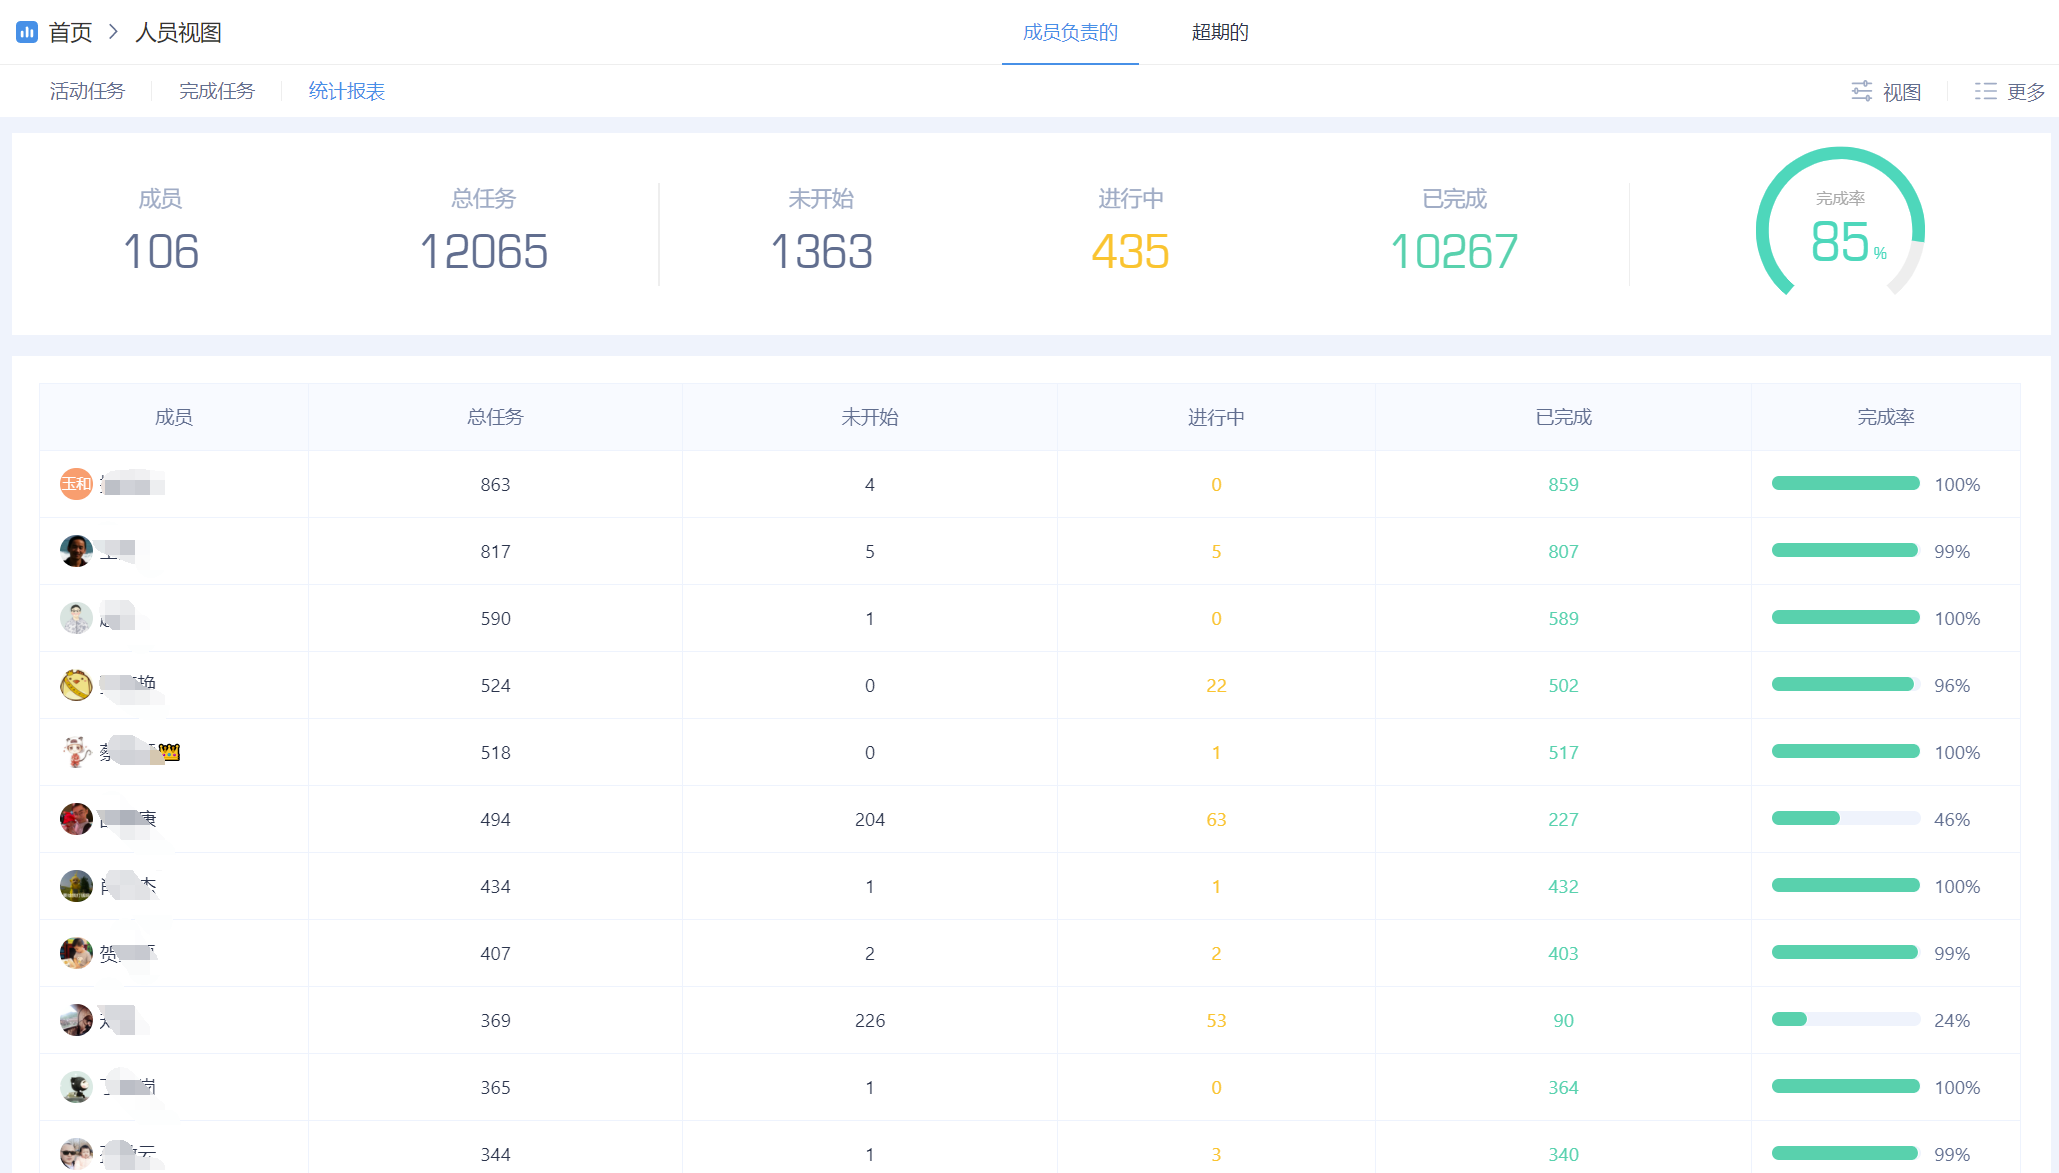Click the 46% completion progress bar
This screenshot has height=1173, width=2059.
(1845, 818)
